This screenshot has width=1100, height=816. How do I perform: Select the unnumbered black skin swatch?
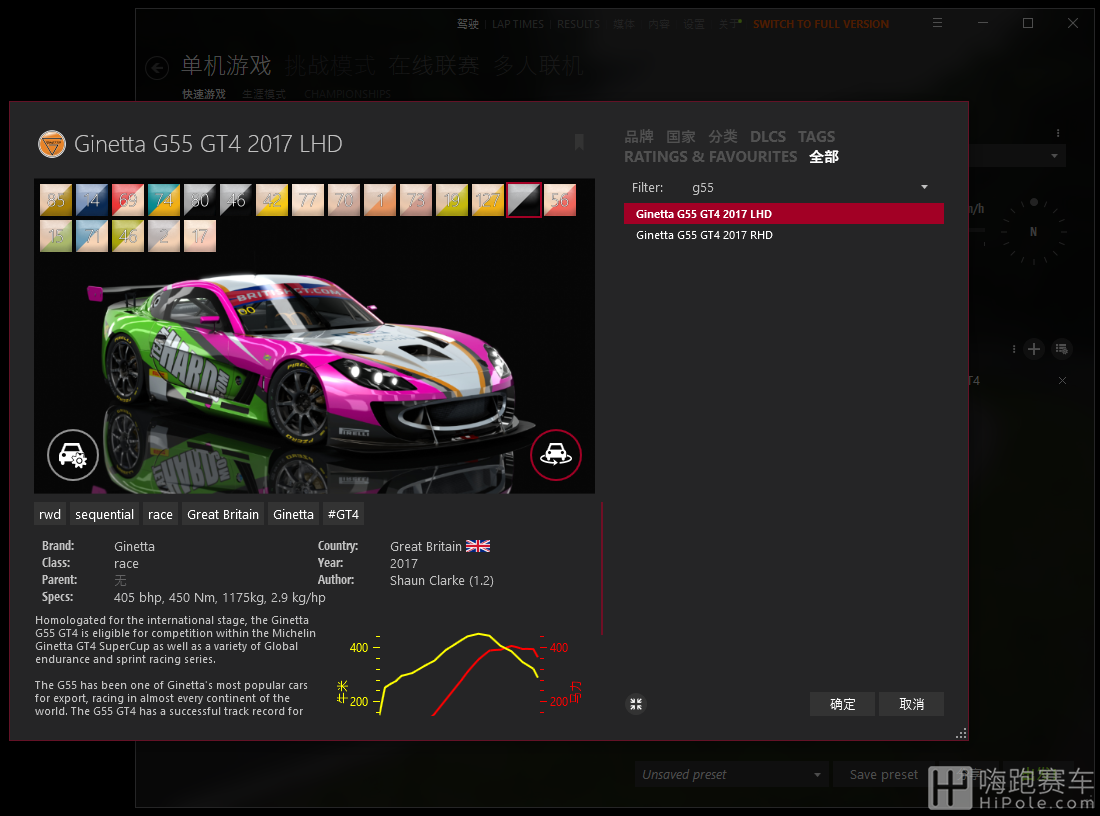coord(524,200)
